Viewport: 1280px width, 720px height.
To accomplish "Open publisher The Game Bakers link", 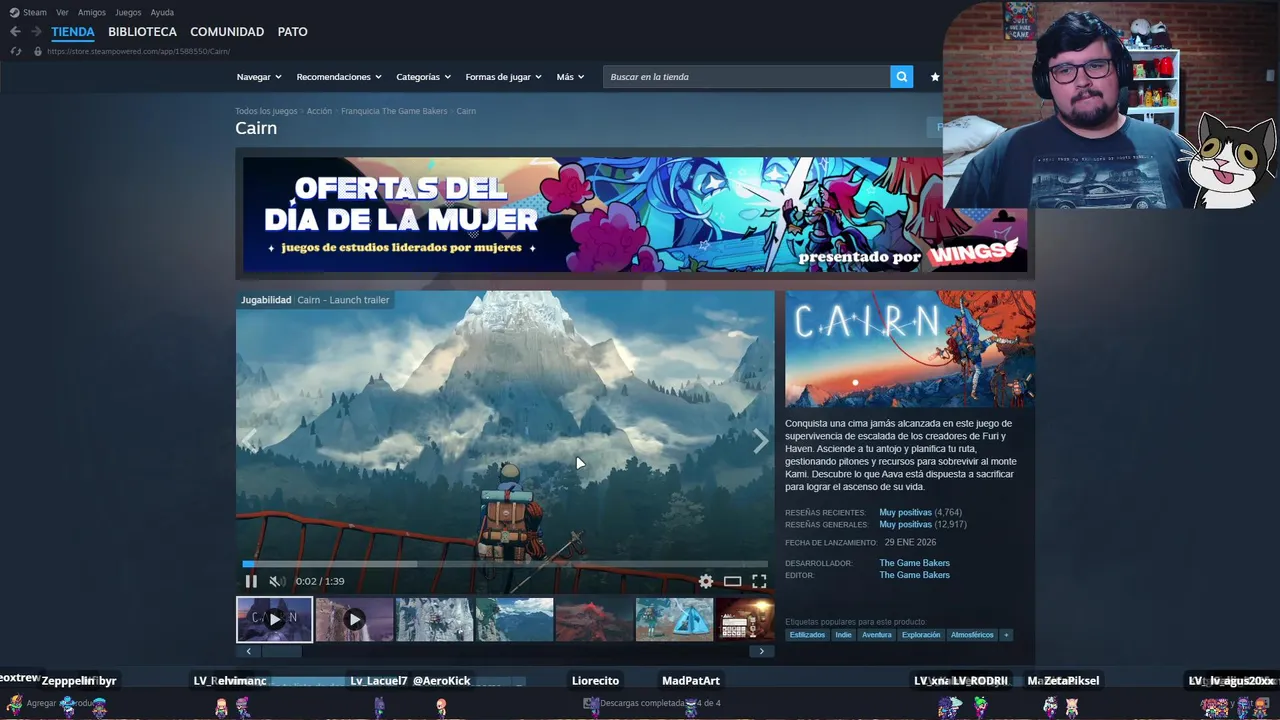I will point(914,575).
